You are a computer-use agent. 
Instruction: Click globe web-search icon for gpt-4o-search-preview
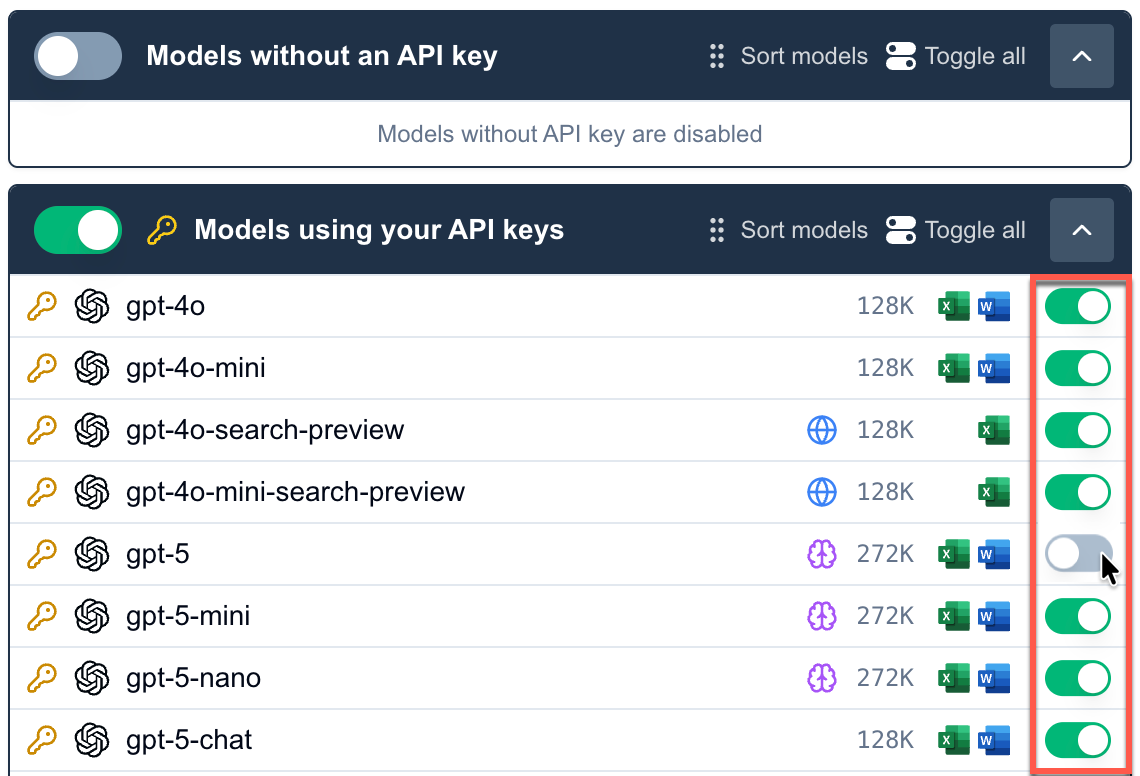(x=821, y=431)
